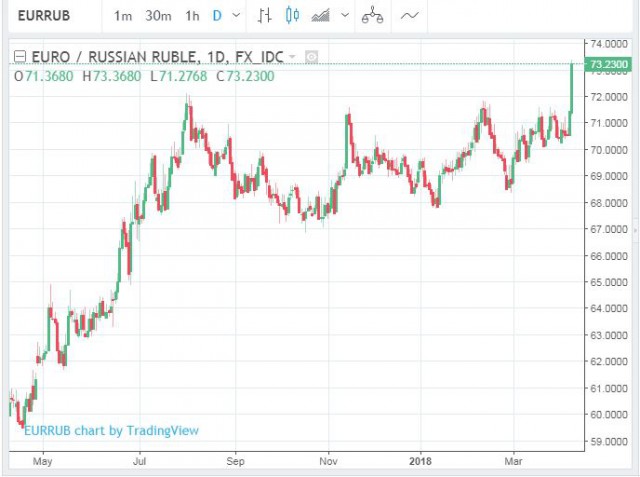640x477 pixels.
Task: Expand the interval dropdown arrow next to D
Action: coord(235,16)
